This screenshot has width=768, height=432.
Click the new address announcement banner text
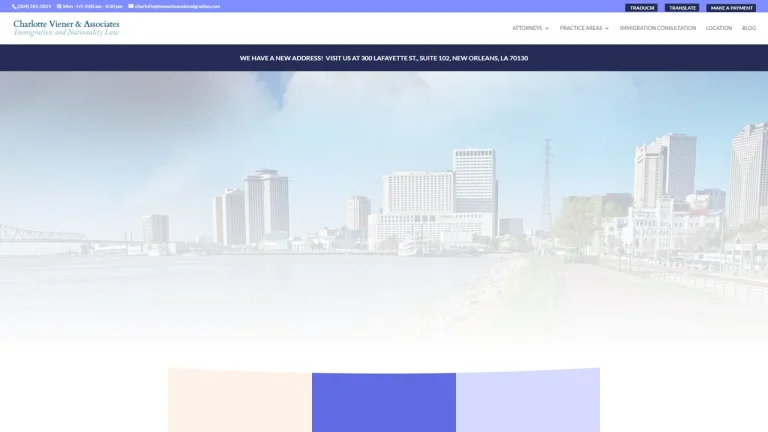pos(384,58)
